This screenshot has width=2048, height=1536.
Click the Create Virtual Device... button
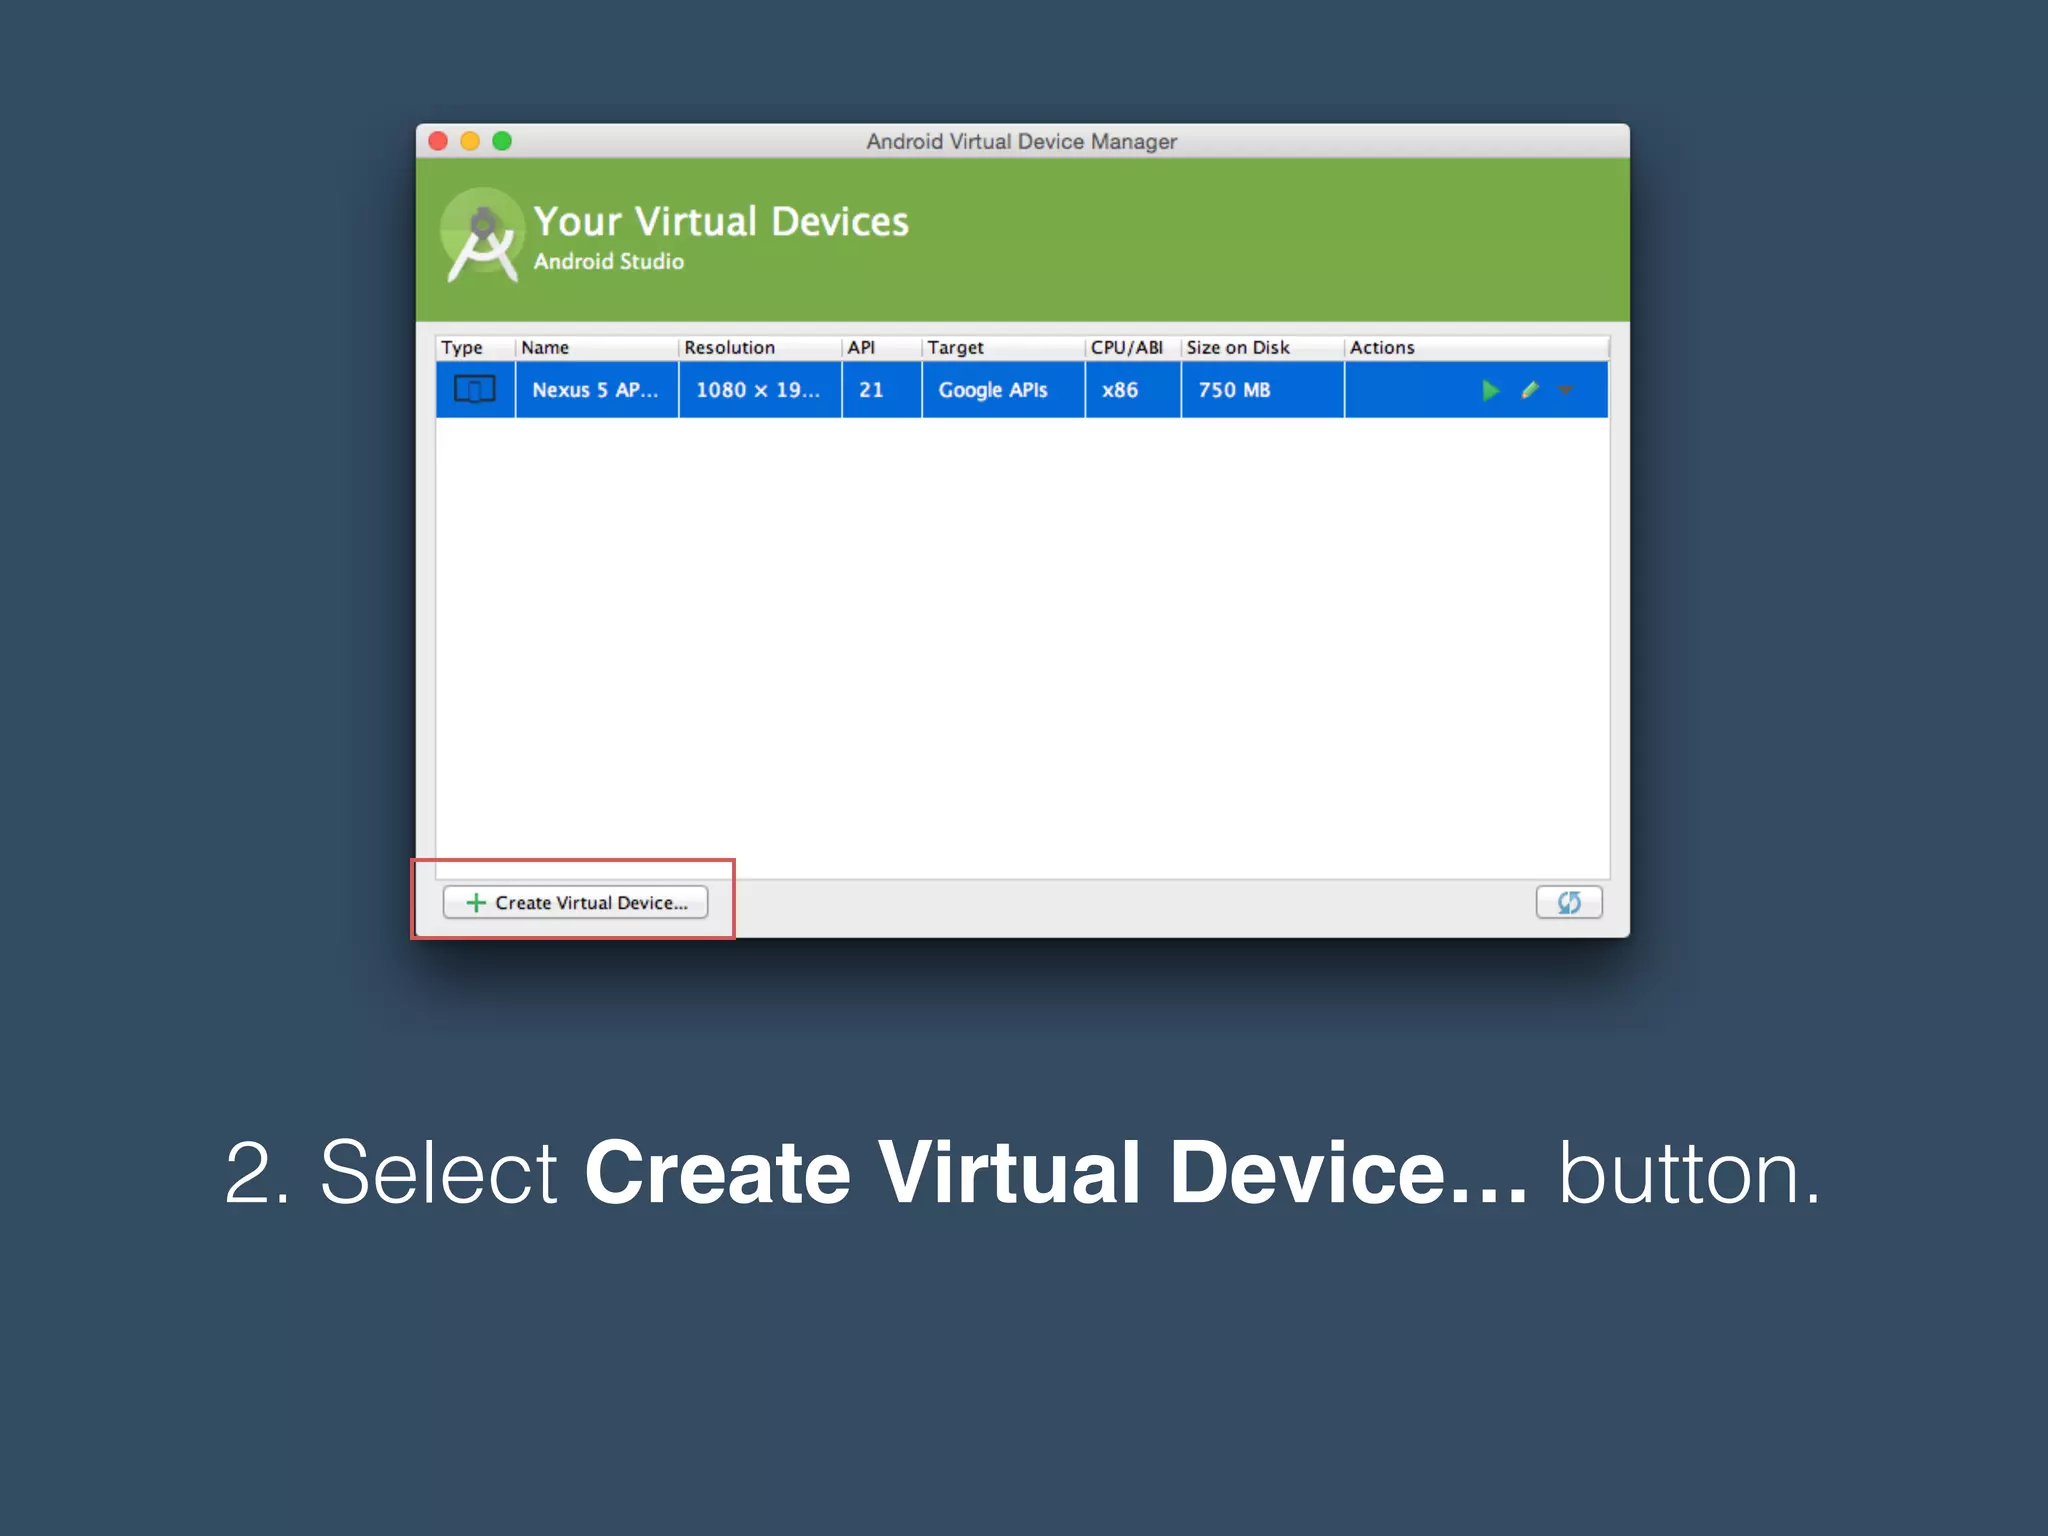pyautogui.click(x=575, y=902)
